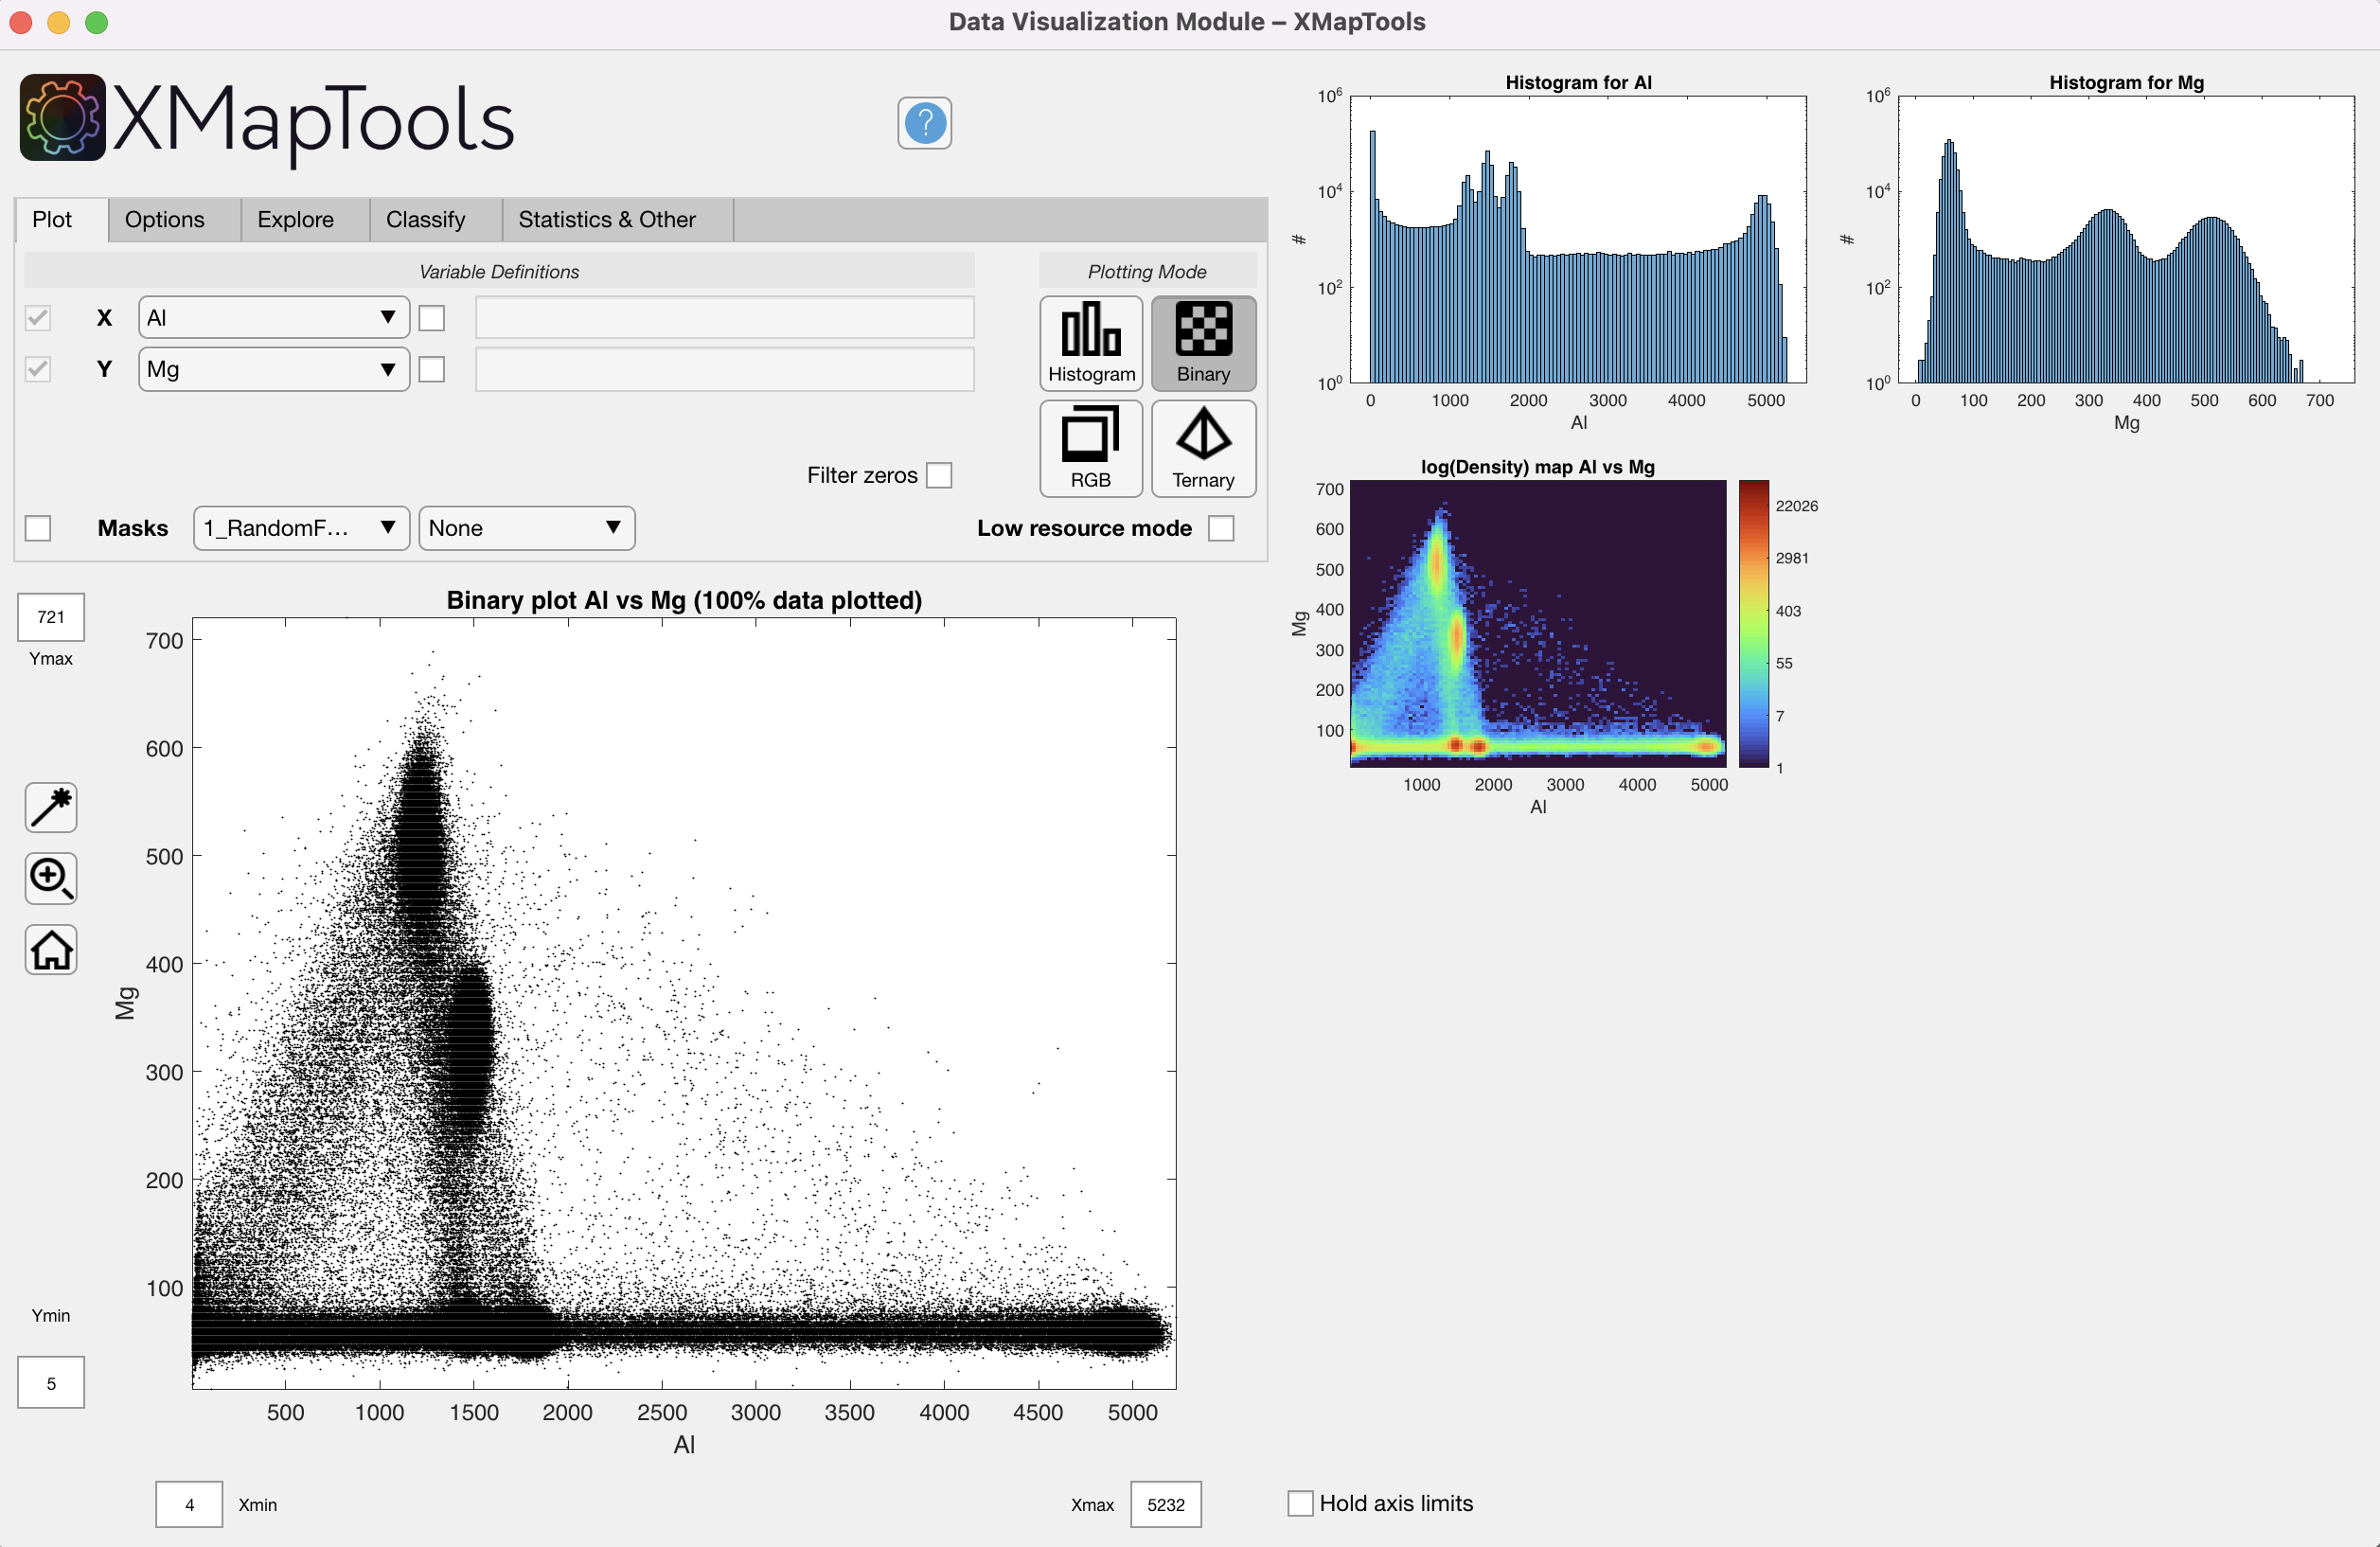Expand the 1_RandomF... masks dropdown

[300, 528]
